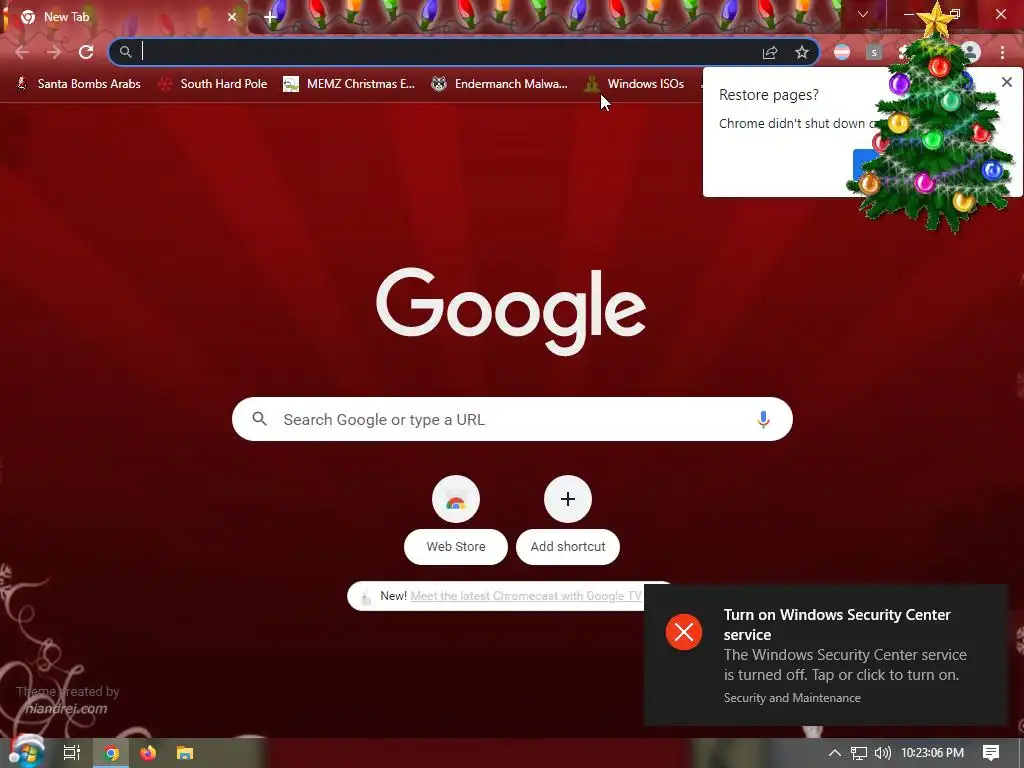Click the back navigation arrow
1024x768 pixels.
[22, 52]
